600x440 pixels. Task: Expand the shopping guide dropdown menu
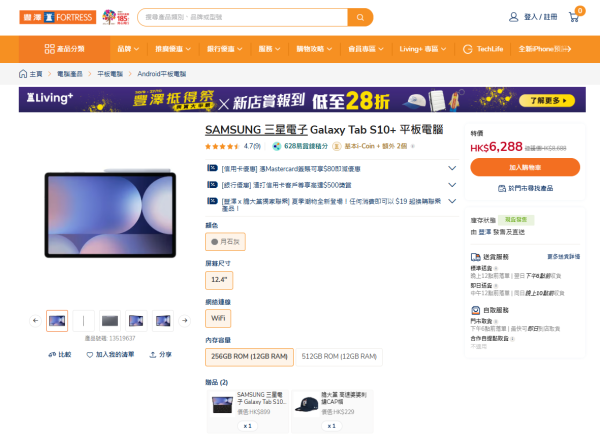314,49
